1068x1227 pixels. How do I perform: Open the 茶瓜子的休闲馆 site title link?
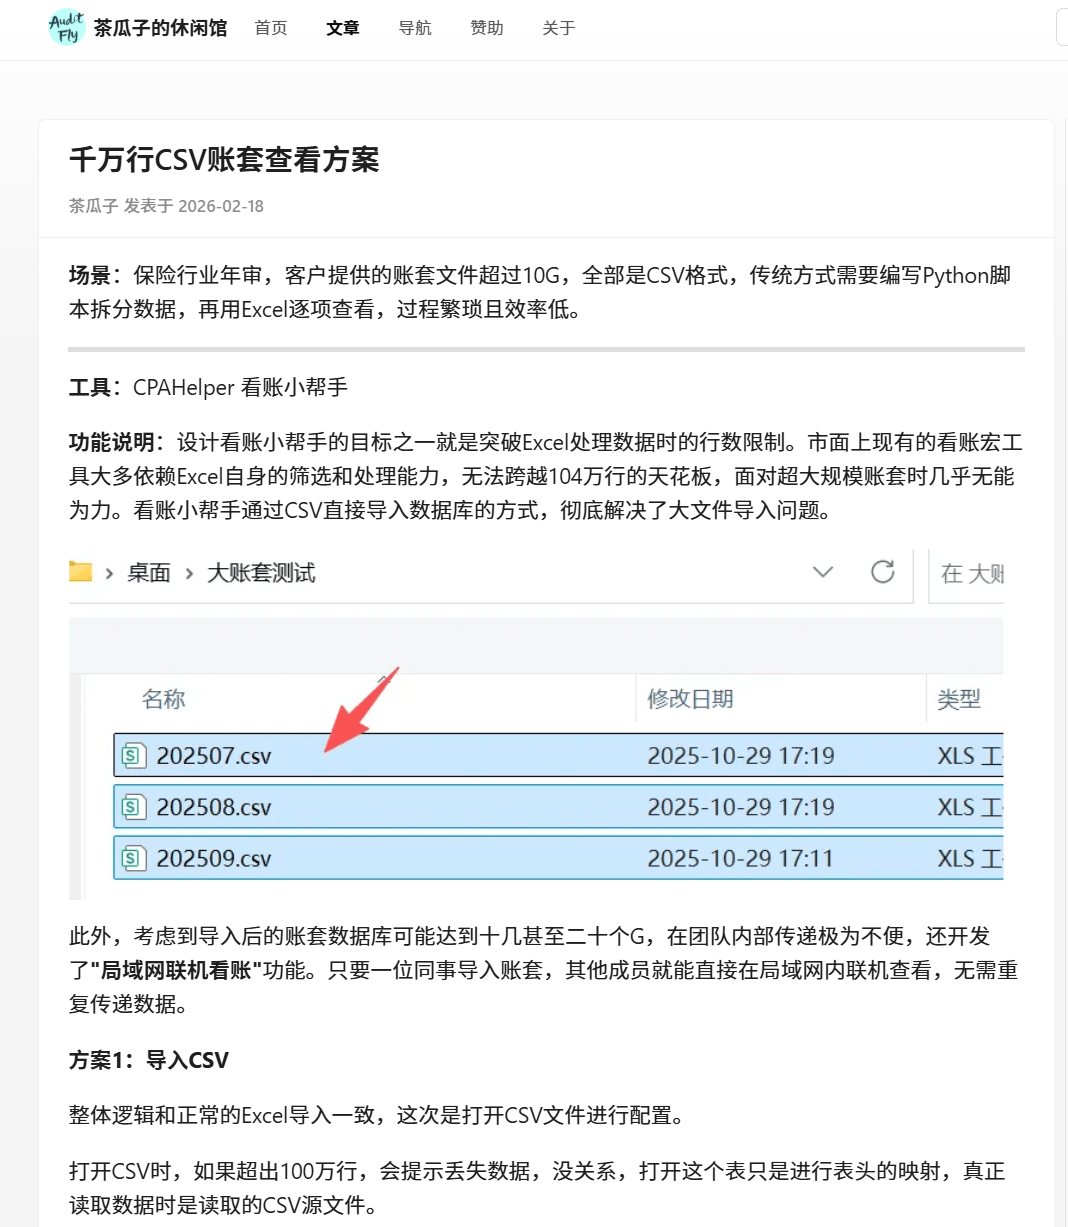point(160,28)
